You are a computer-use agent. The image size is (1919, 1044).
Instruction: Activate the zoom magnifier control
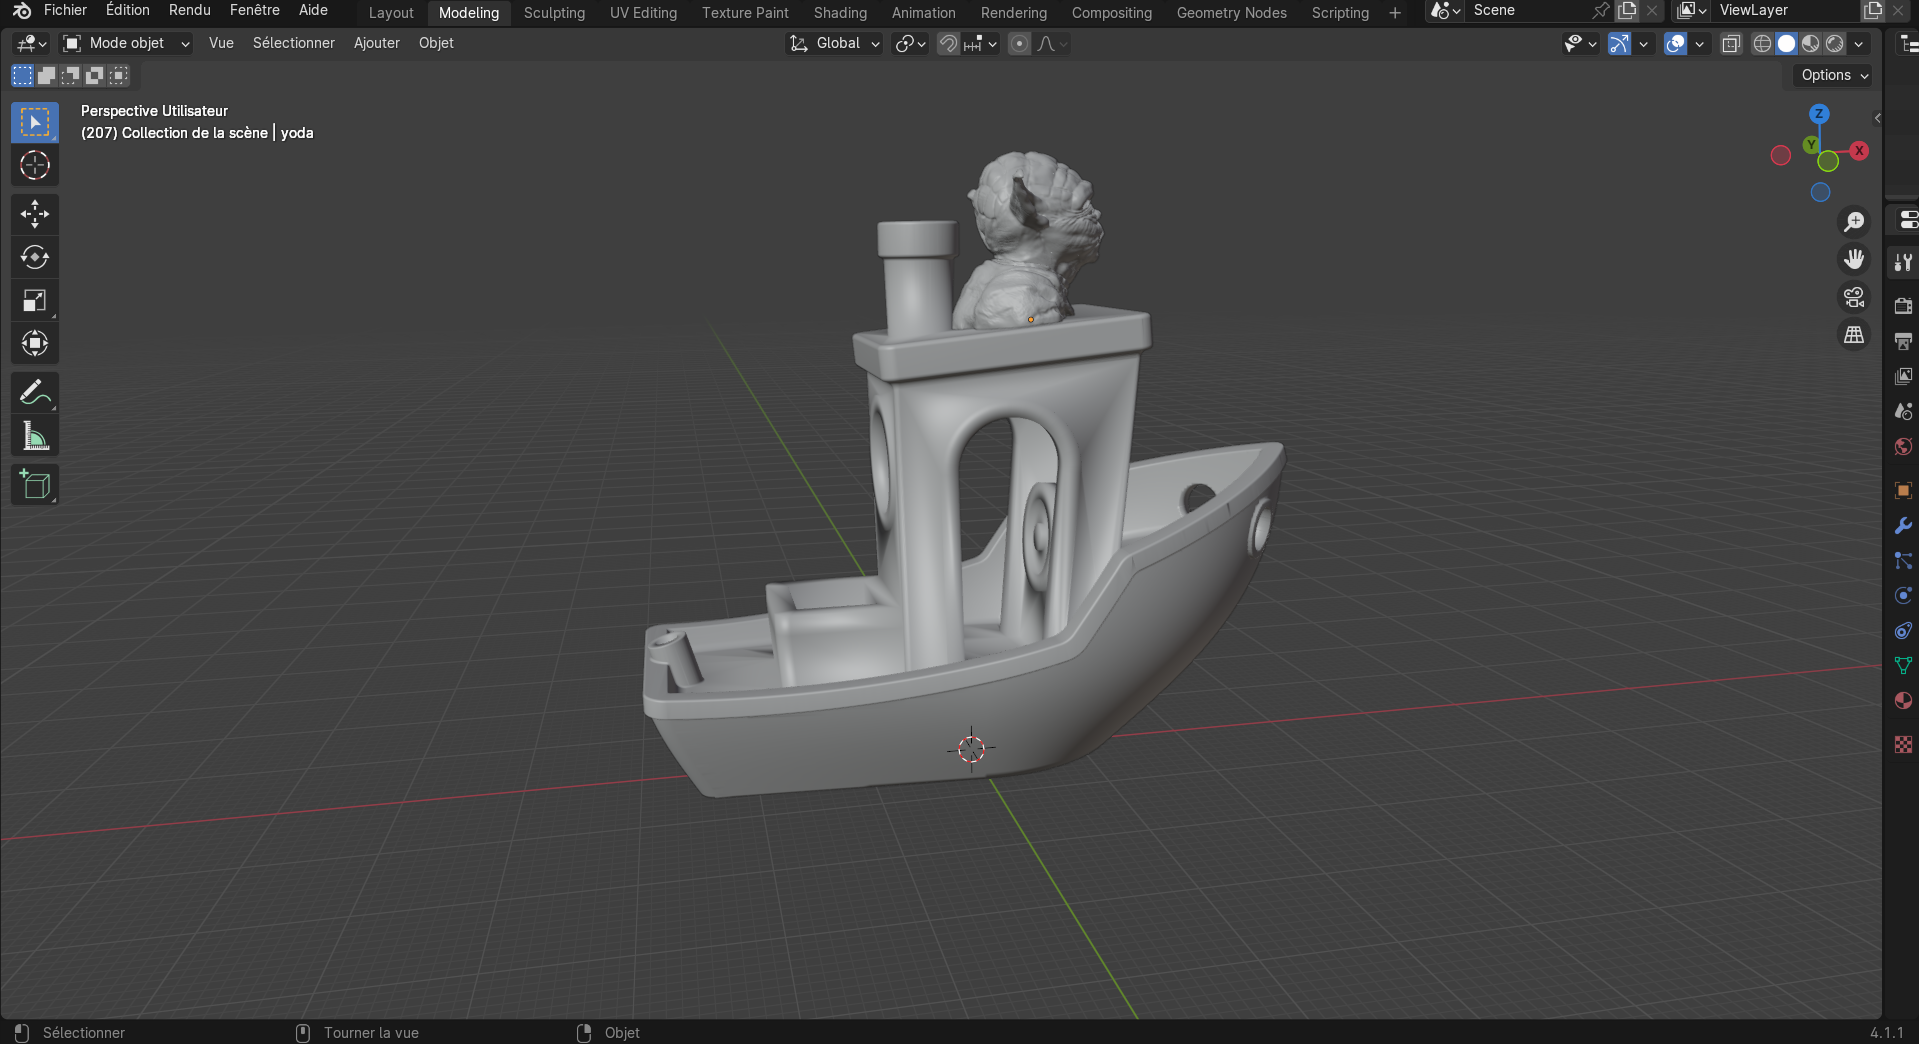tap(1853, 221)
